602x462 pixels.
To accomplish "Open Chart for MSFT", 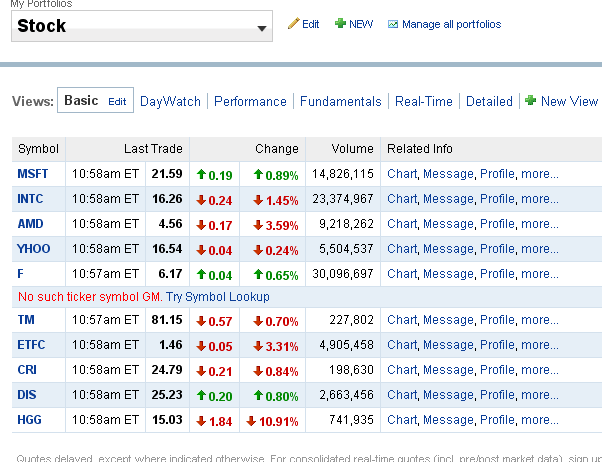I will click(x=402, y=174).
